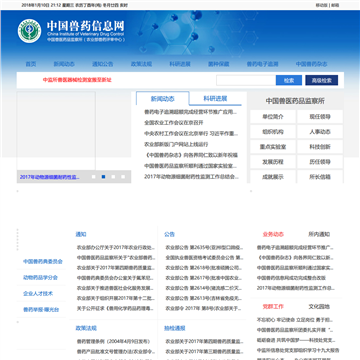The image size is (360, 360).
Task: Click the 历任领导 button
Action: [320, 162]
